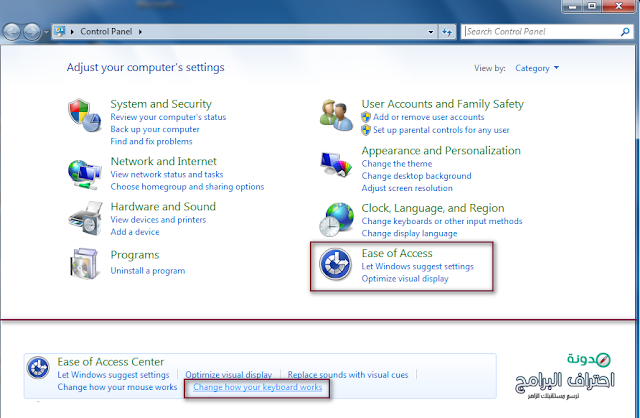Click the Control Panel address bar icon
This screenshot has width=640, height=418.
(x=60, y=31)
